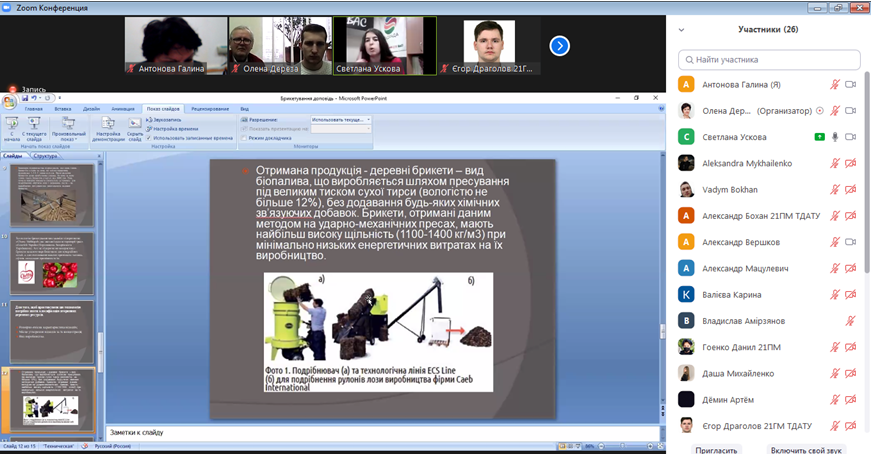Open the Вставка ribbon tab

pyautogui.click(x=63, y=109)
